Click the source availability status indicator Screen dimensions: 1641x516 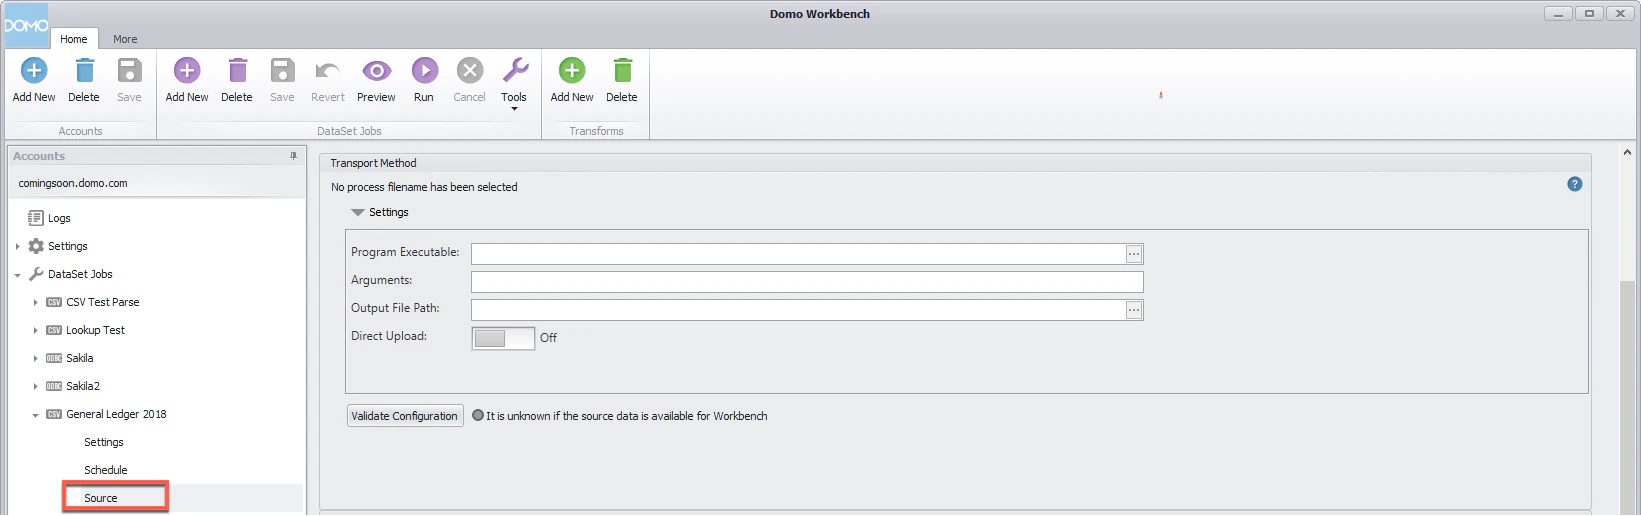(478, 415)
